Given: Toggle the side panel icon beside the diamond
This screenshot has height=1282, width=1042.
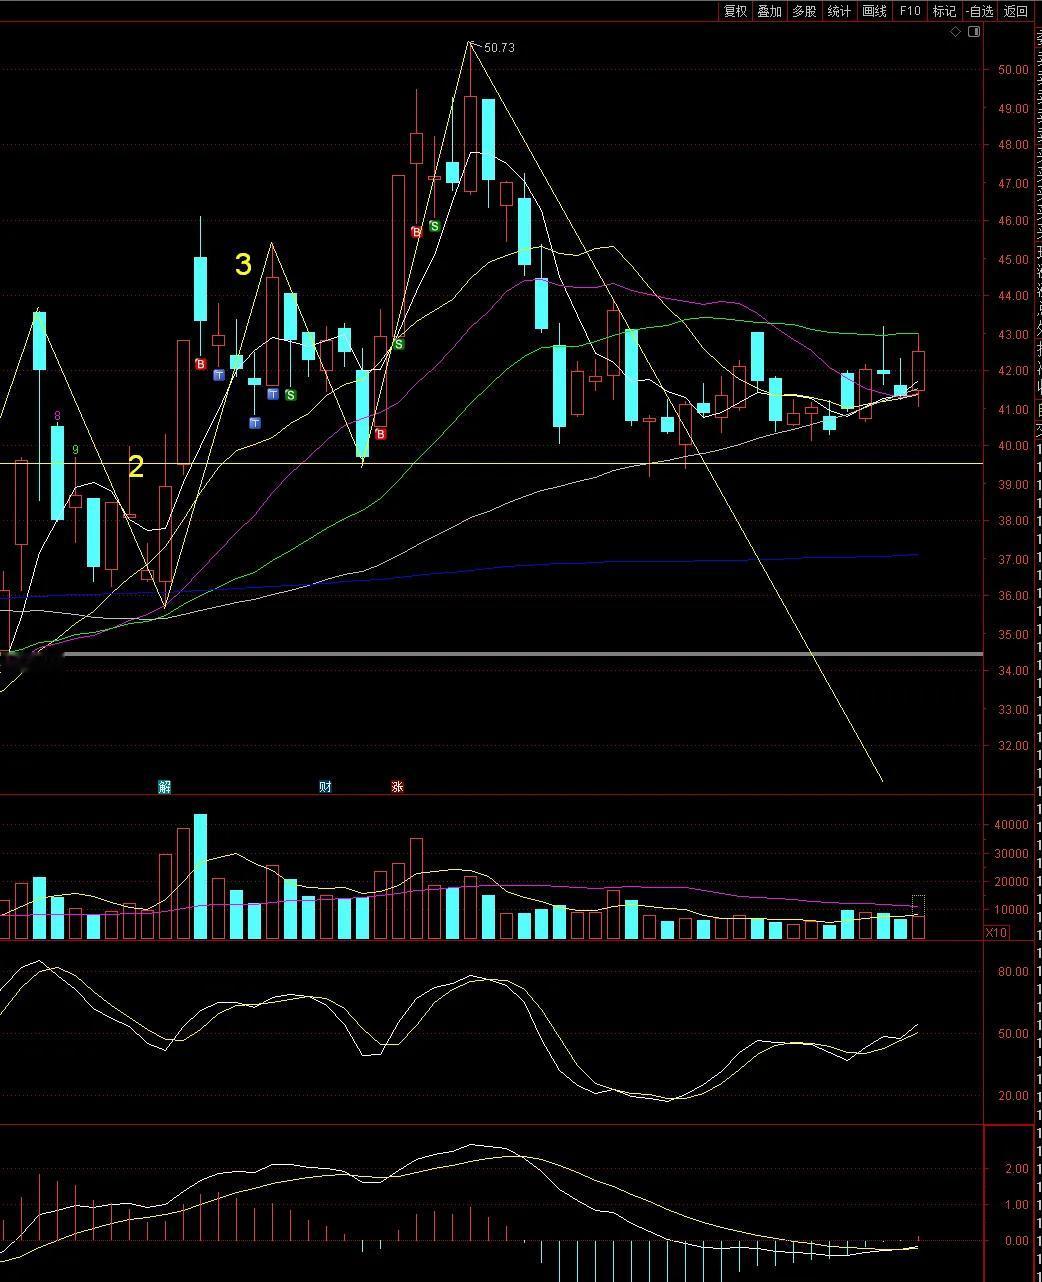Looking at the screenshot, I should pos(975,32).
